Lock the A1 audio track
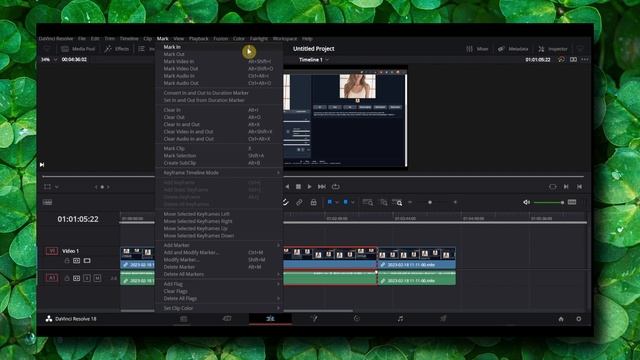The height and width of the screenshot is (360, 640). tap(67, 278)
